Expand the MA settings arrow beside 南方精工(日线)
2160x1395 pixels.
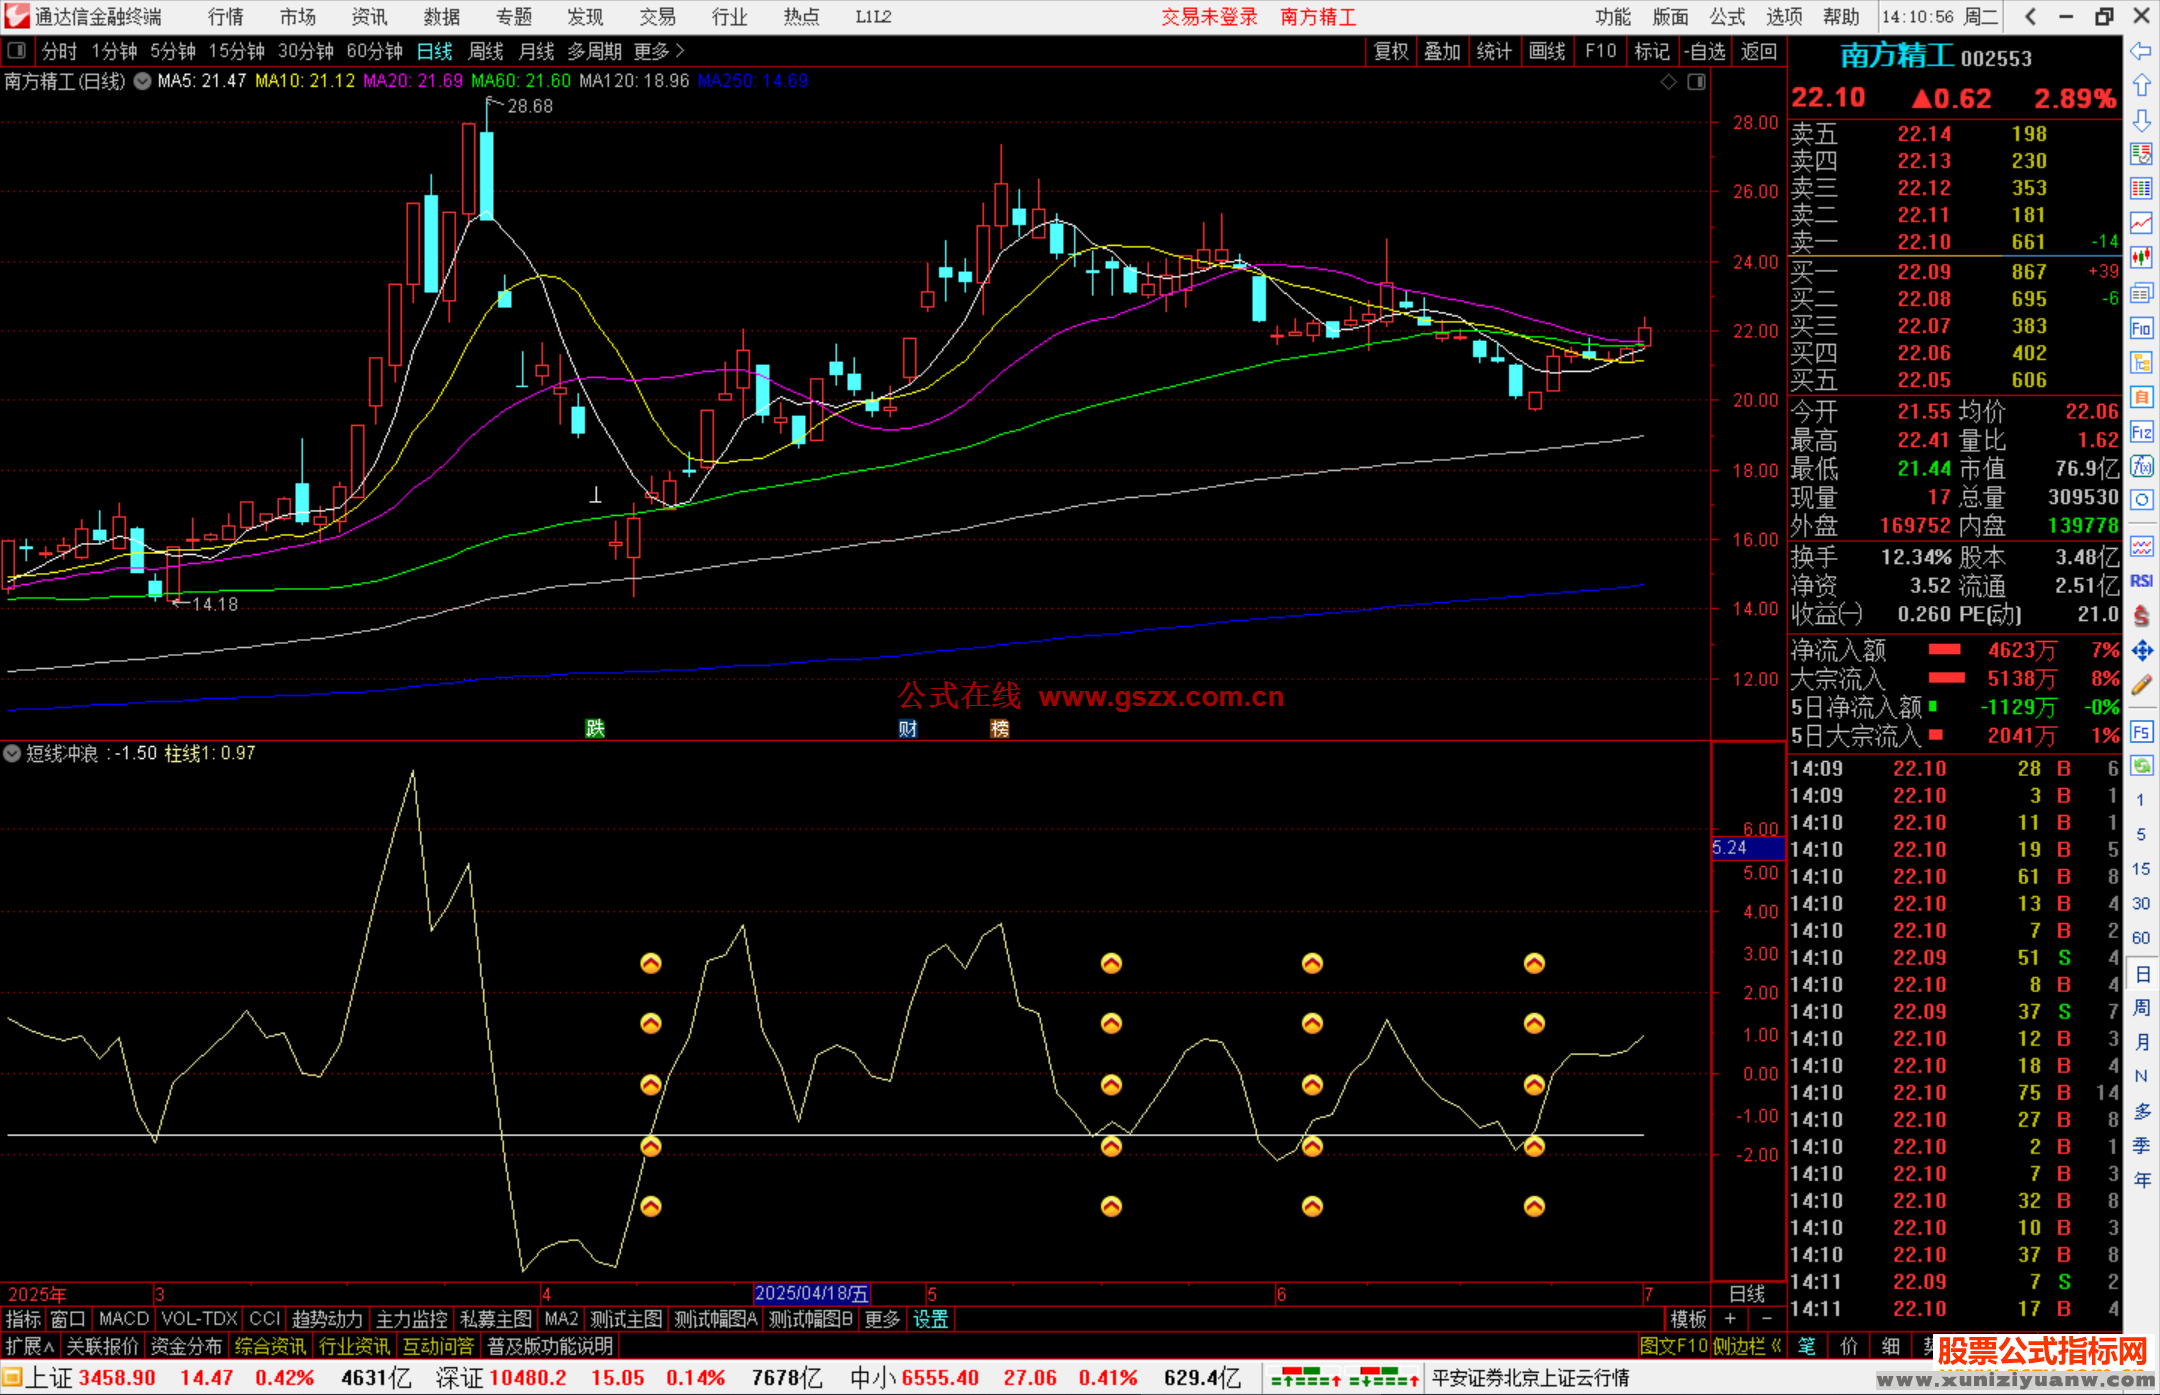pyautogui.click(x=142, y=82)
